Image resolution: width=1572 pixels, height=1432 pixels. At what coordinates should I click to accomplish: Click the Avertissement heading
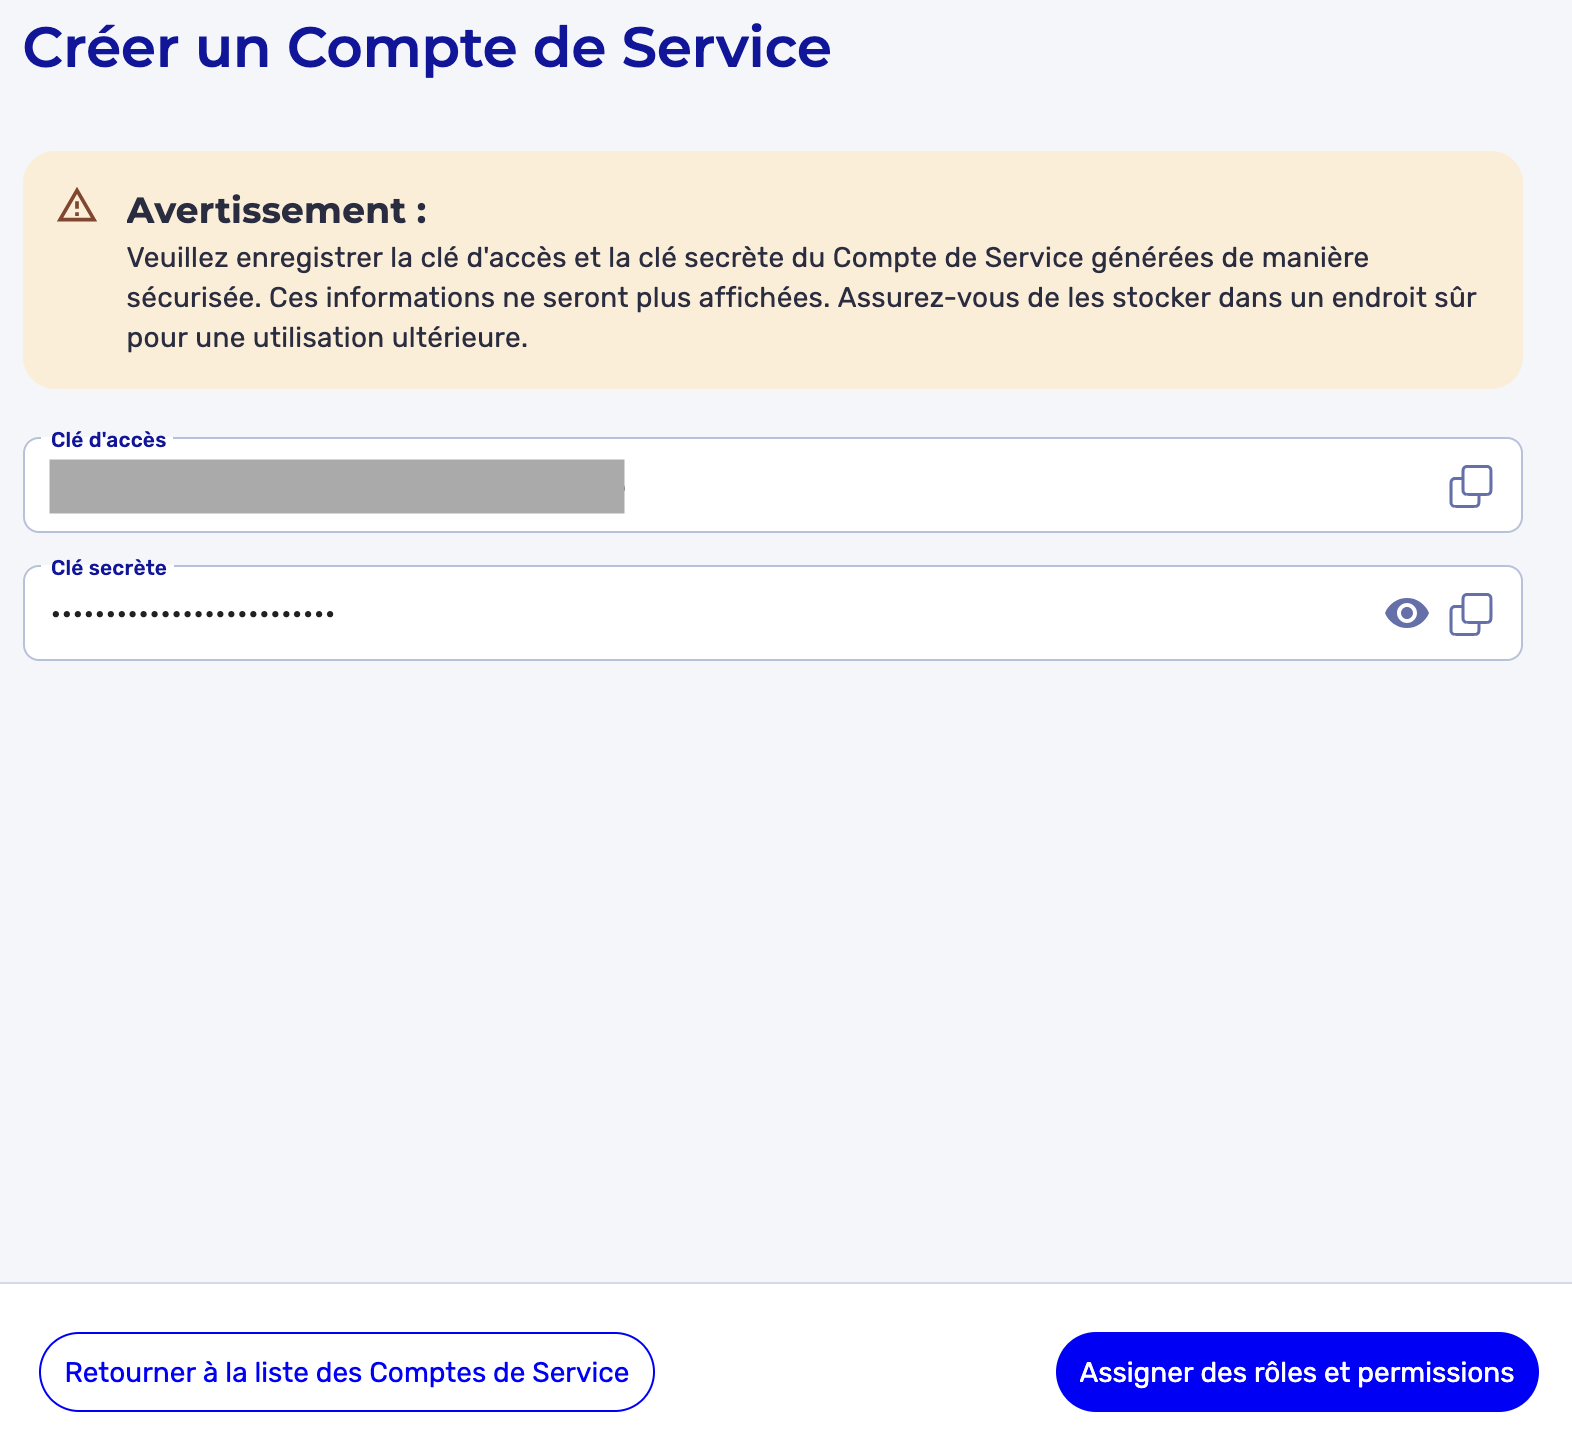pyautogui.click(x=277, y=210)
